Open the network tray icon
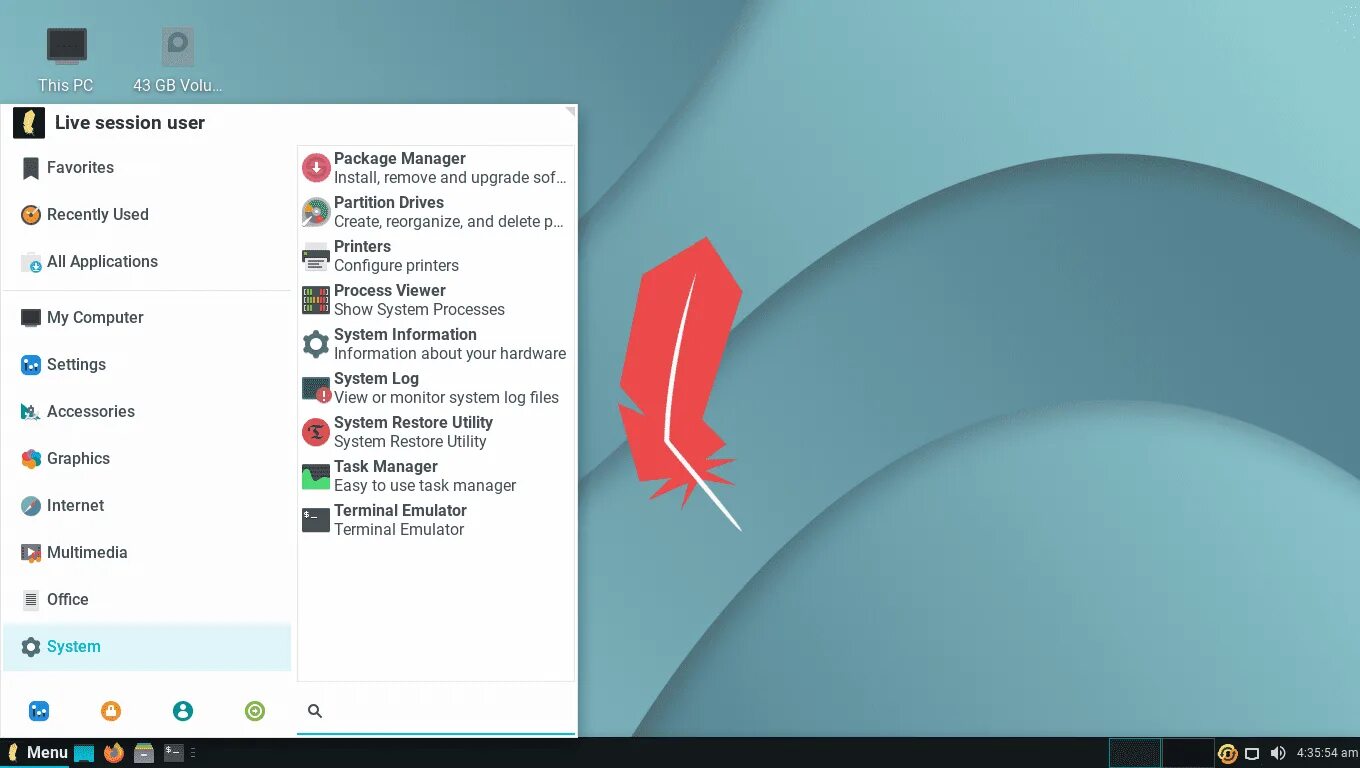1360x768 pixels. 1252,753
